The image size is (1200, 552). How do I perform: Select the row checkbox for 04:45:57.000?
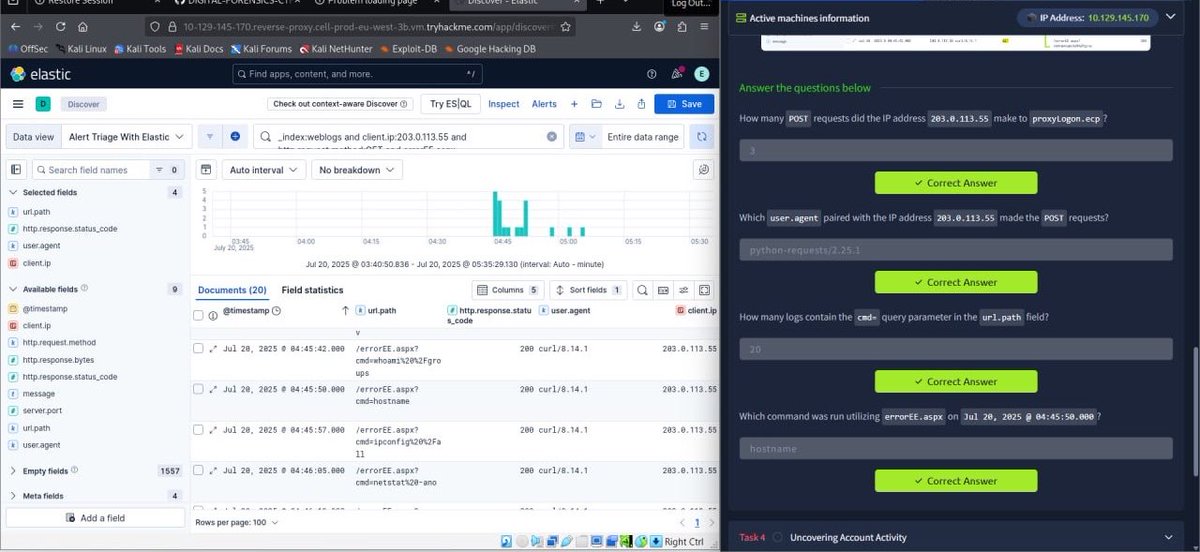coord(198,429)
